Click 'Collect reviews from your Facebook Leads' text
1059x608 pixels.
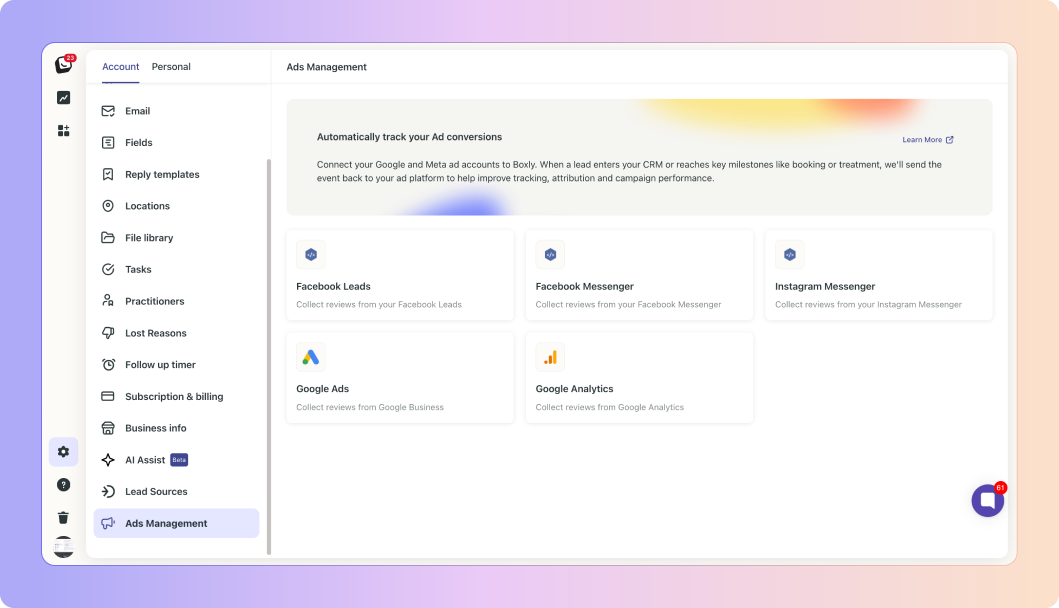(379, 305)
